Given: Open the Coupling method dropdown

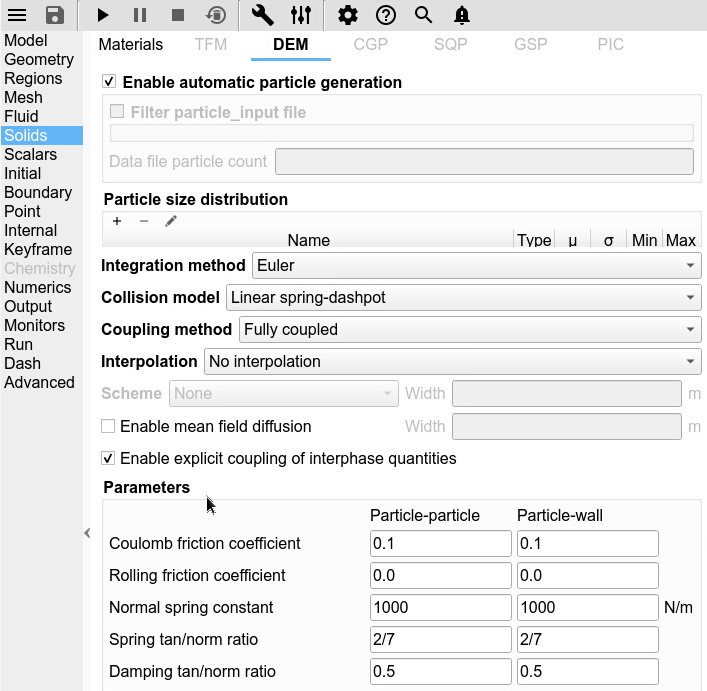Looking at the screenshot, I should (468, 330).
